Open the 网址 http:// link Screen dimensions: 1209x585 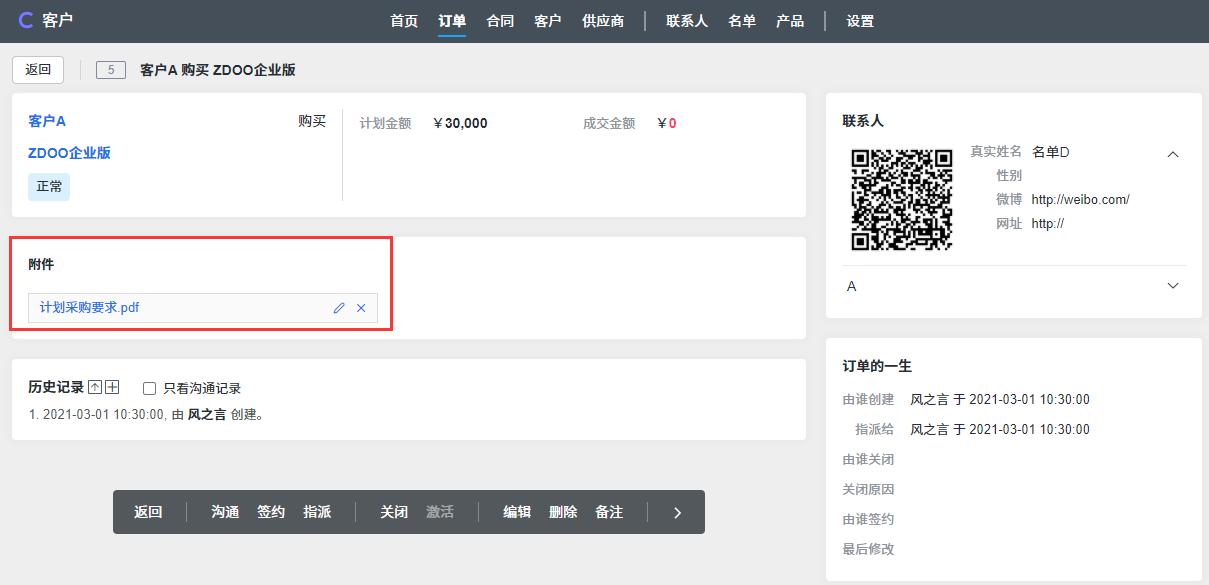1047,224
